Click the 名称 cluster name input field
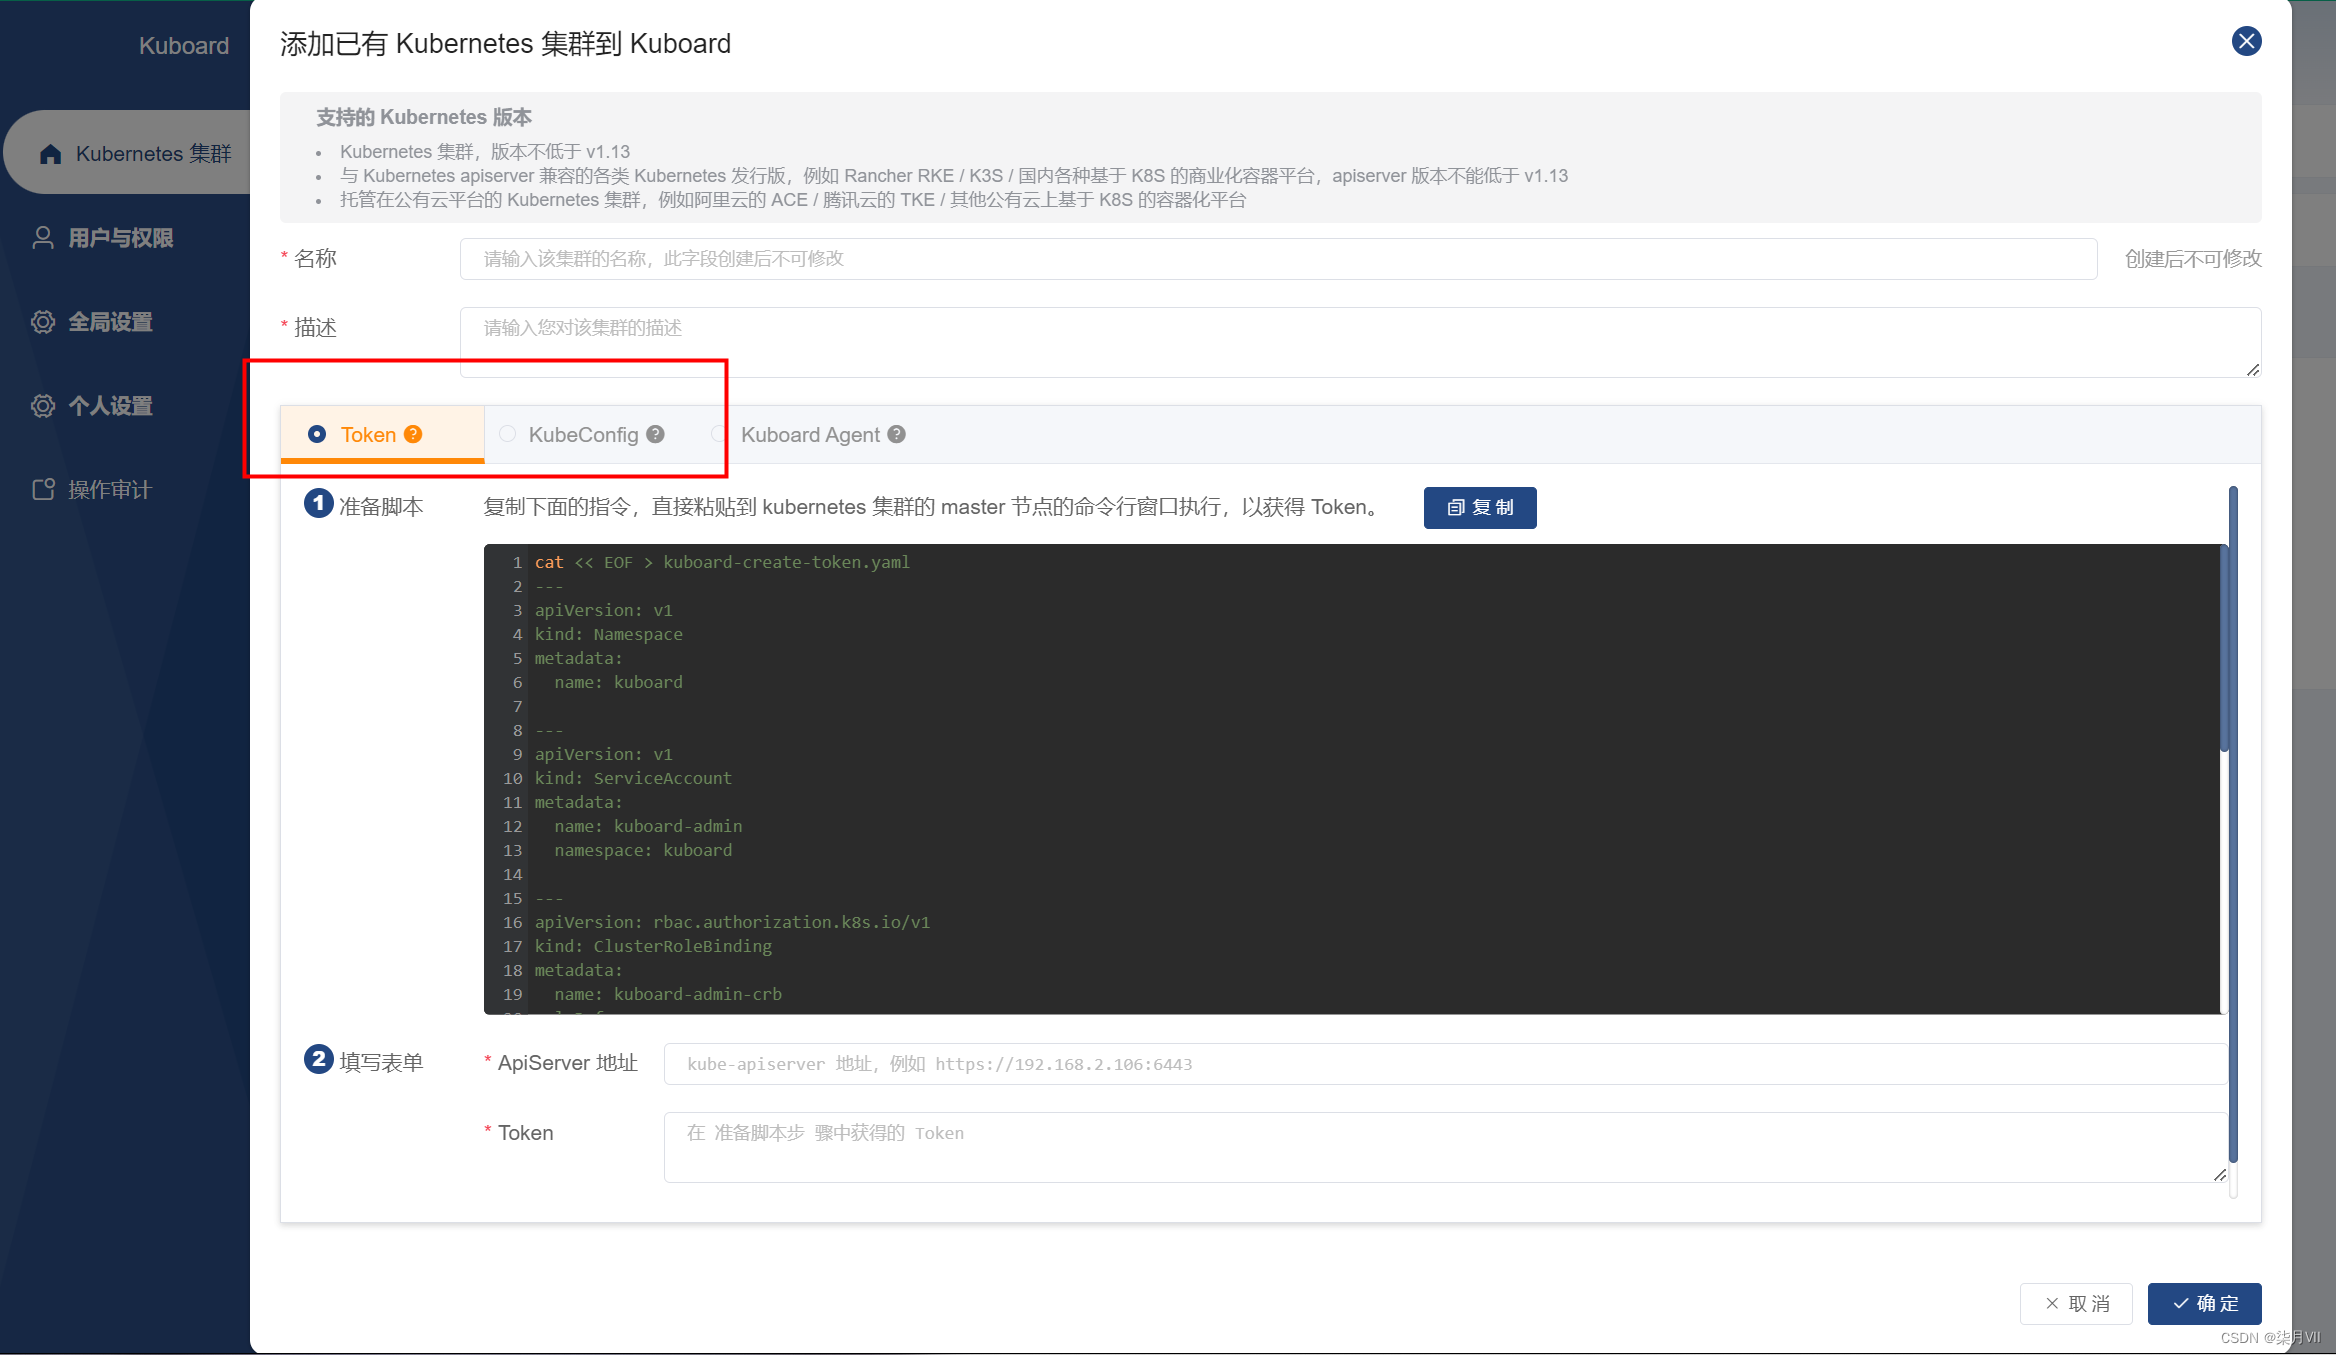Image resolution: width=2336 pixels, height=1355 pixels. (1277, 259)
